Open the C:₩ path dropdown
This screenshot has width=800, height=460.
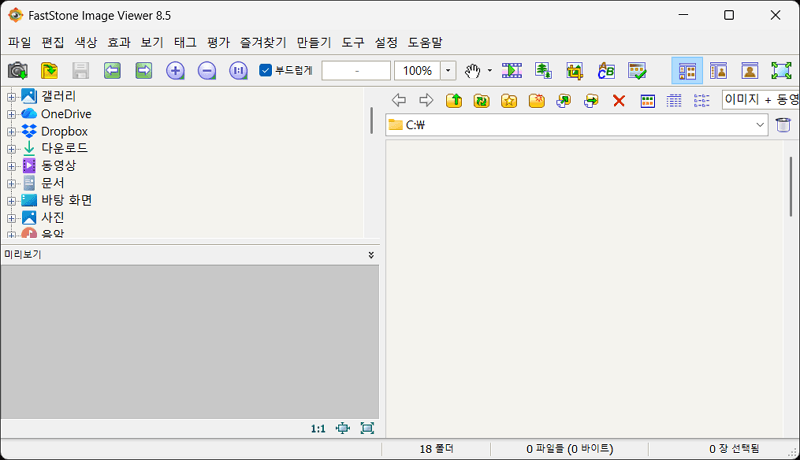coord(760,124)
